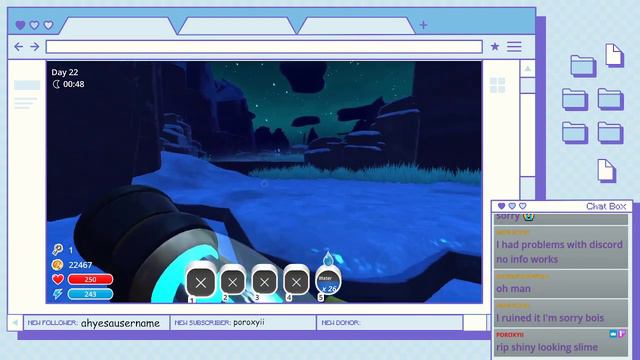Screen dimensions: 640x360
Task: Add a new tab with plus icon
Action: 423,25
